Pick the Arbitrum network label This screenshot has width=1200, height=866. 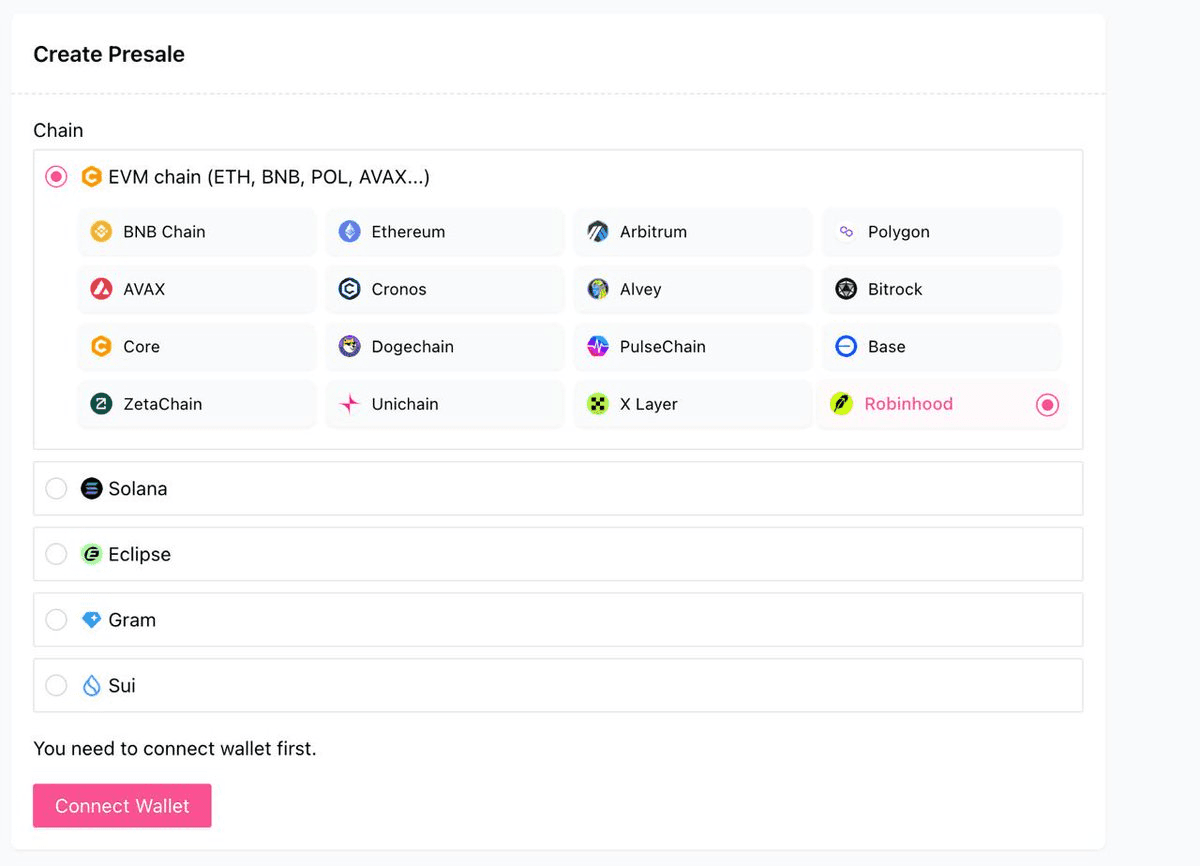(x=653, y=232)
